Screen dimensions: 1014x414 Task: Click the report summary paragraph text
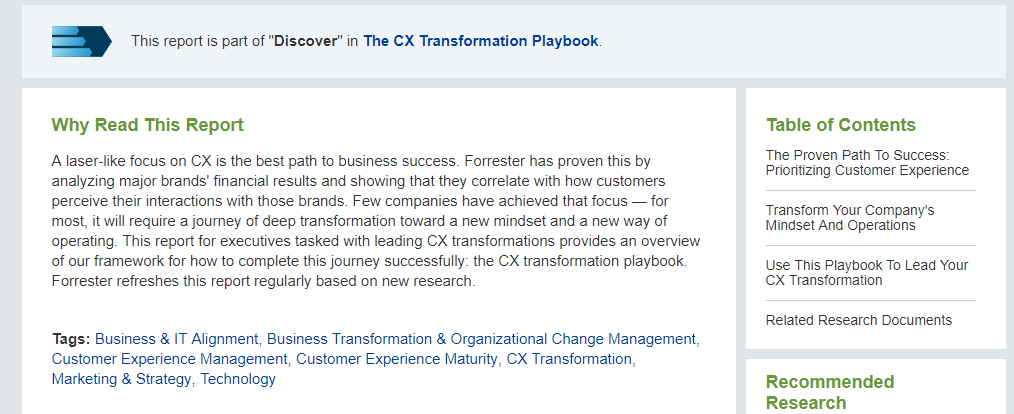376,221
